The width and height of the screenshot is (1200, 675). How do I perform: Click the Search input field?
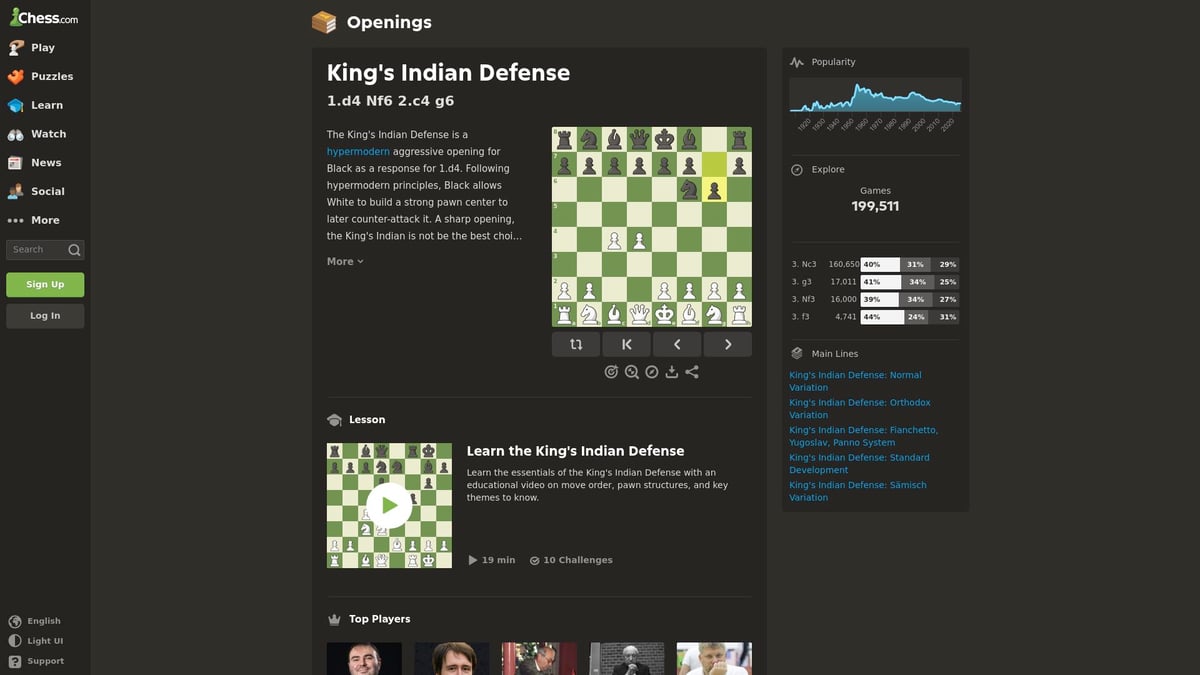(x=38, y=249)
